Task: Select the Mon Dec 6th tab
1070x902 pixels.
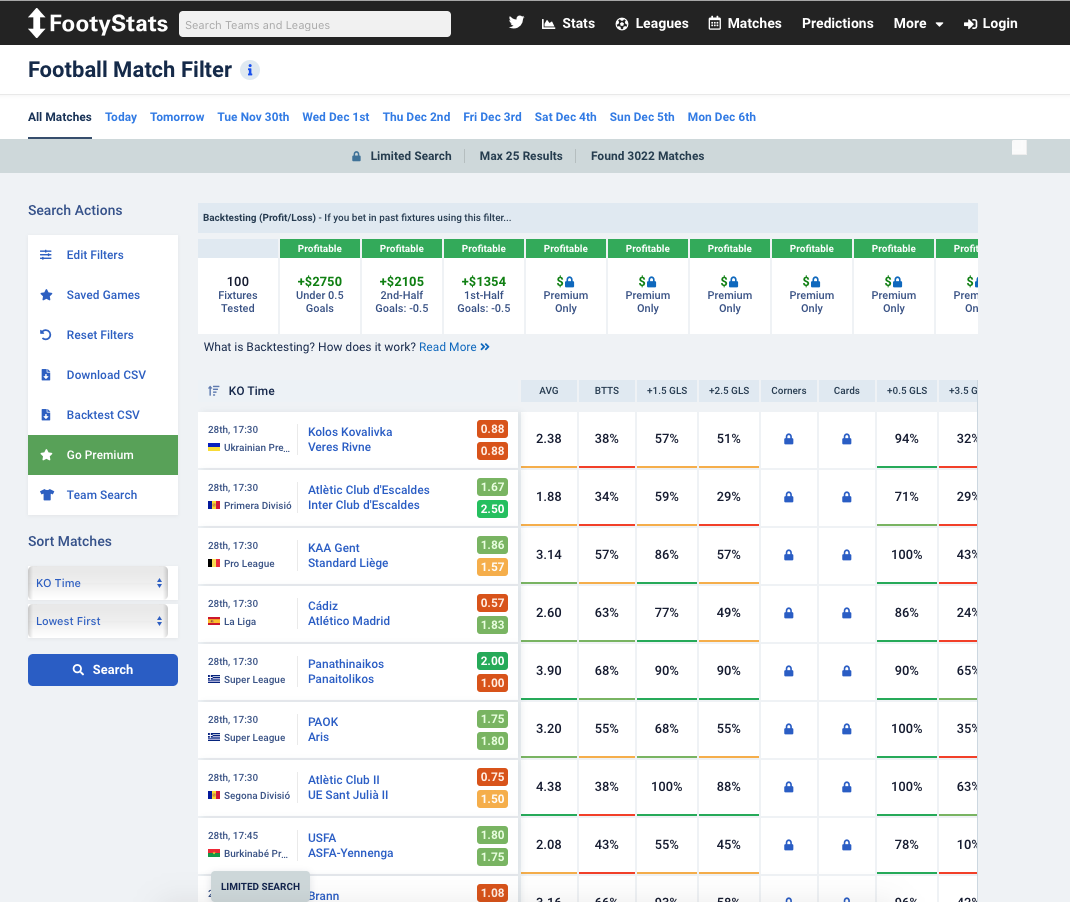Action: [x=721, y=117]
